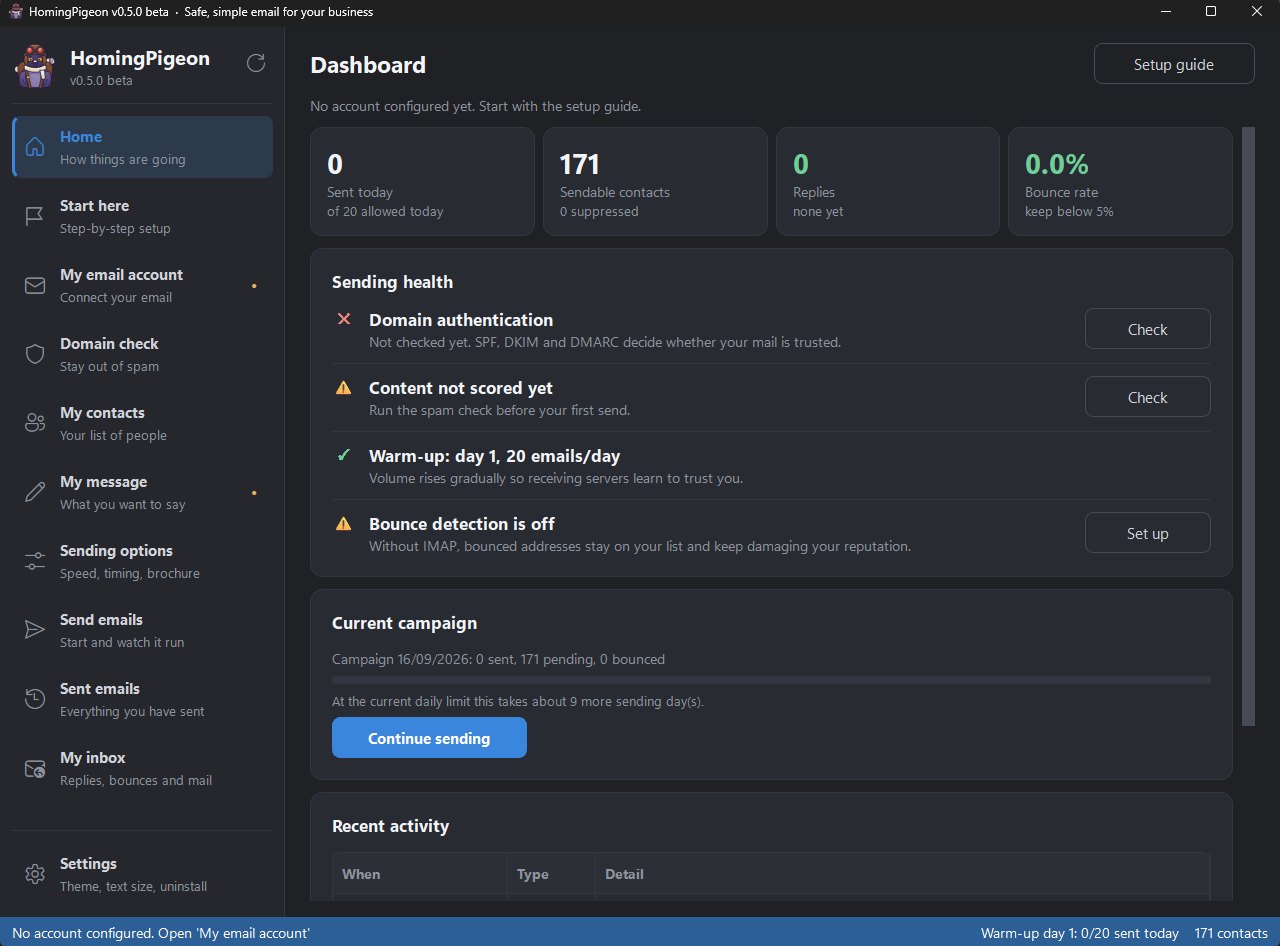Click the Replies stat card

point(888,182)
